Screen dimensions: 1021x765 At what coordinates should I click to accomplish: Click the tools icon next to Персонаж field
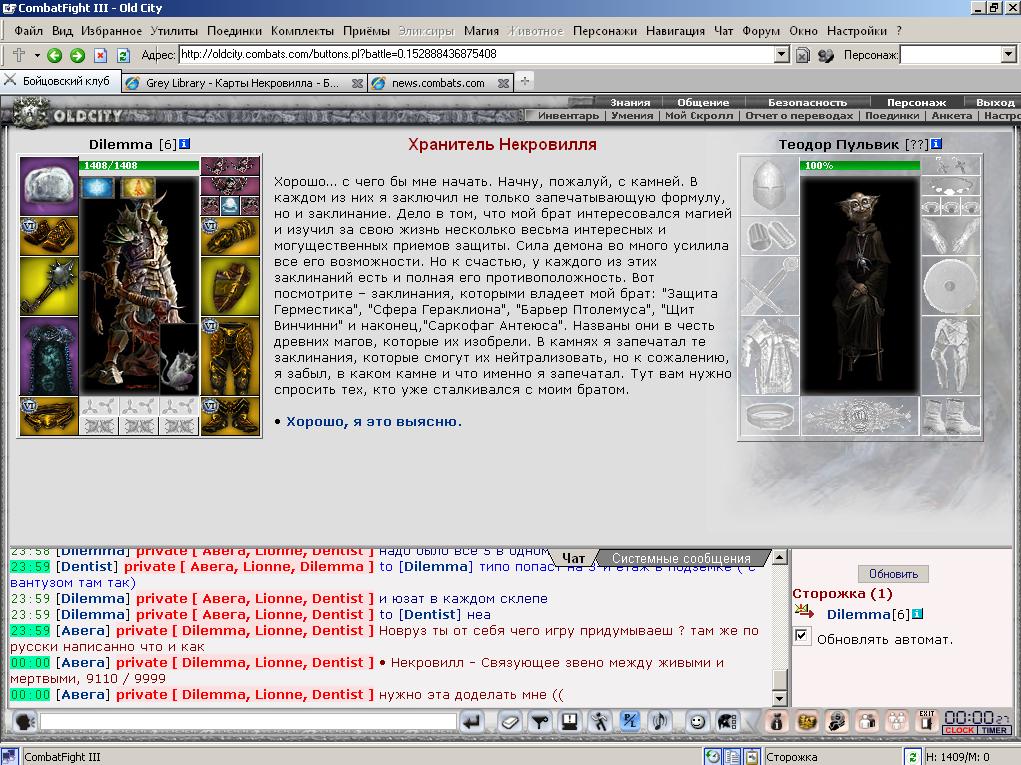tap(826, 55)
